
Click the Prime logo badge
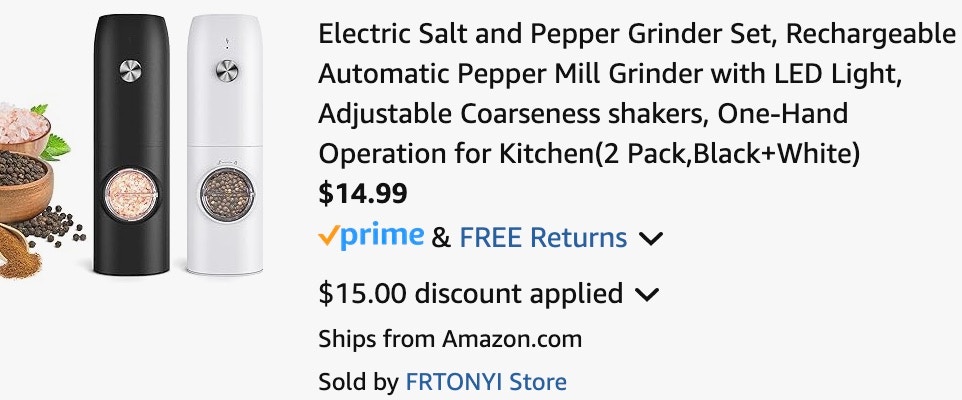[x=371, y=237]
